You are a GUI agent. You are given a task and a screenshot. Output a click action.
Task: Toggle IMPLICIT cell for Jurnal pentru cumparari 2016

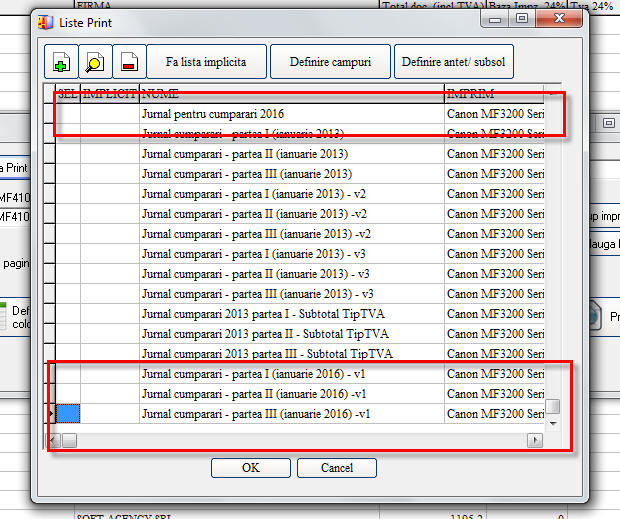109,114
